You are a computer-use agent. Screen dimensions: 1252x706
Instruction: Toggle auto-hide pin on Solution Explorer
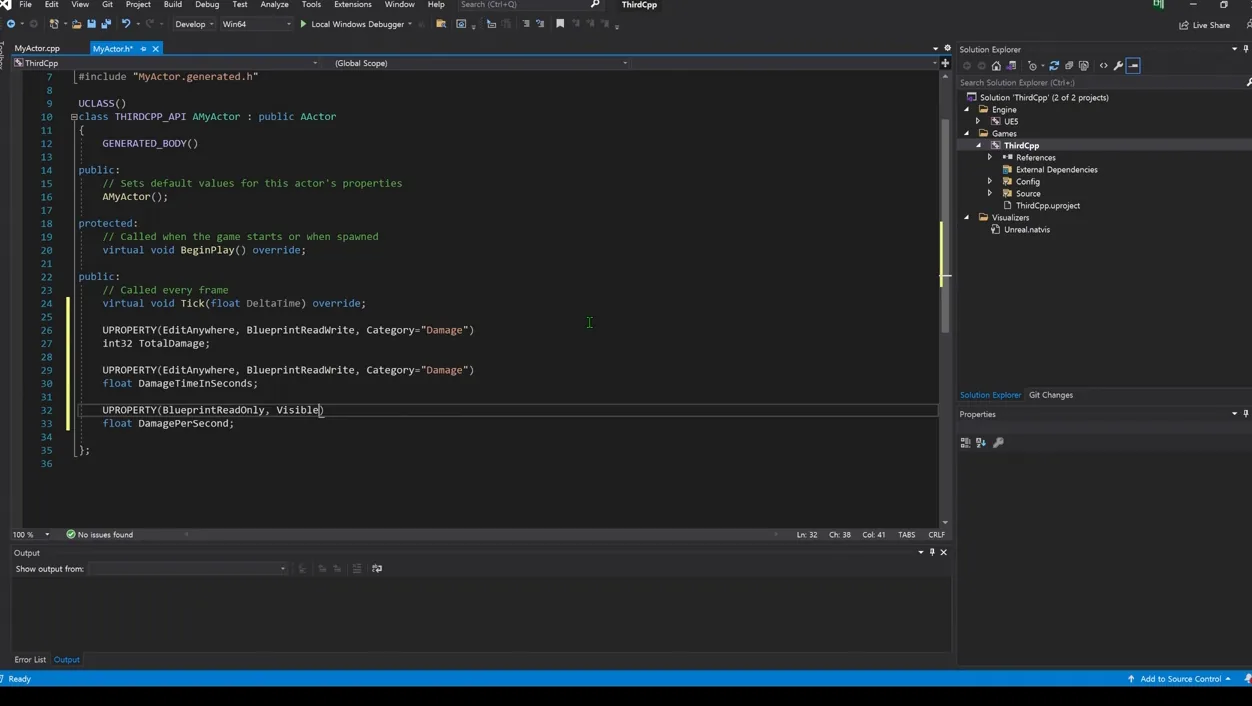(x=1246, y=49)
